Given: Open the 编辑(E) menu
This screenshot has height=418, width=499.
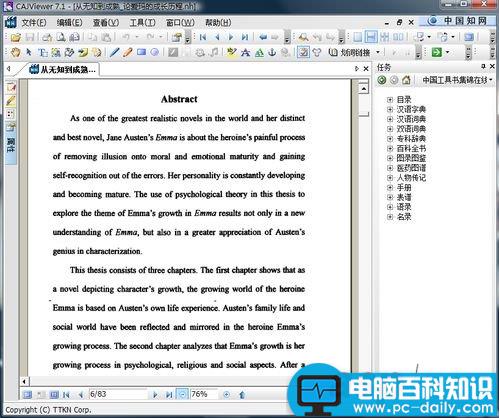Looking at the screenshot, I should click(x=69, y=23).
